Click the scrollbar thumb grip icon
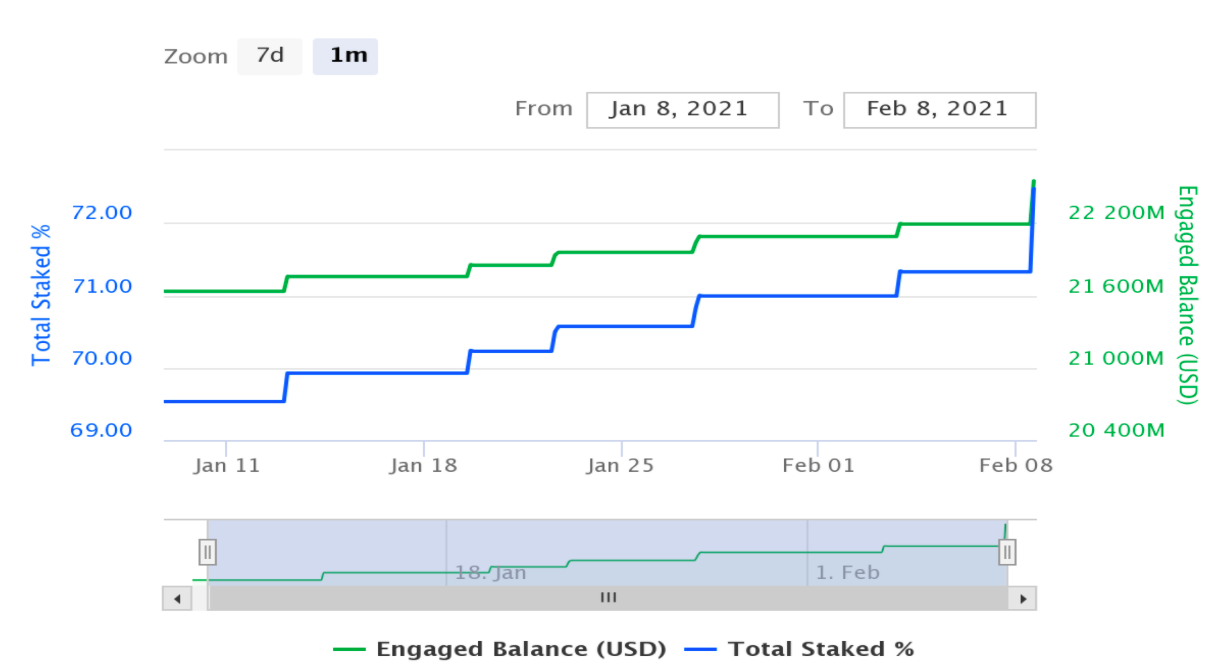Viewport: 1227px width, 667px height. pos(608,598)
